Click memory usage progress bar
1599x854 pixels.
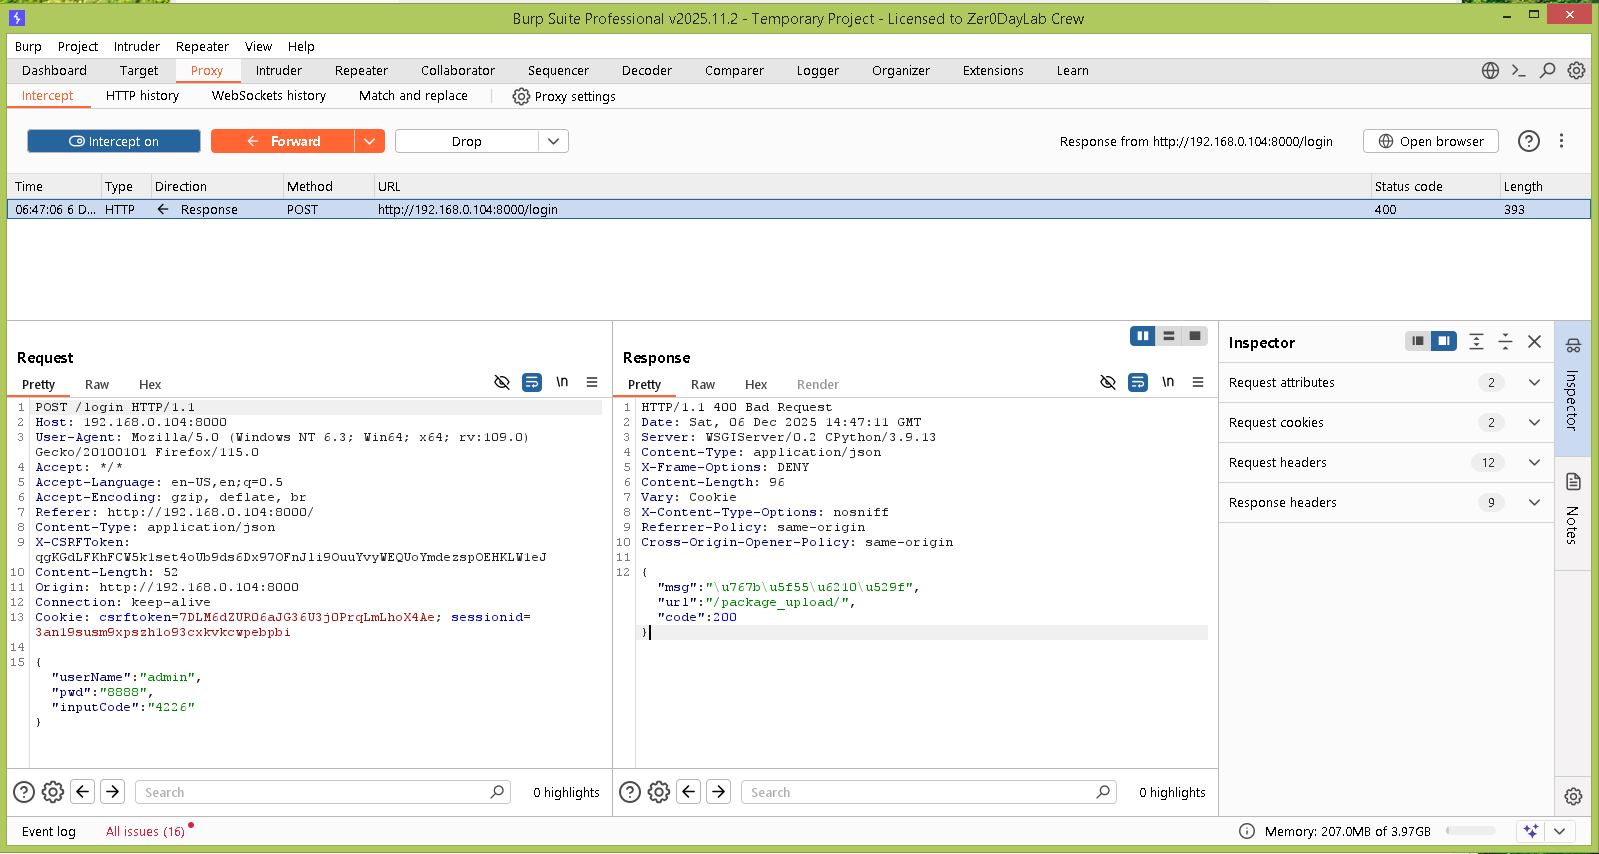tap(1471, 831)
